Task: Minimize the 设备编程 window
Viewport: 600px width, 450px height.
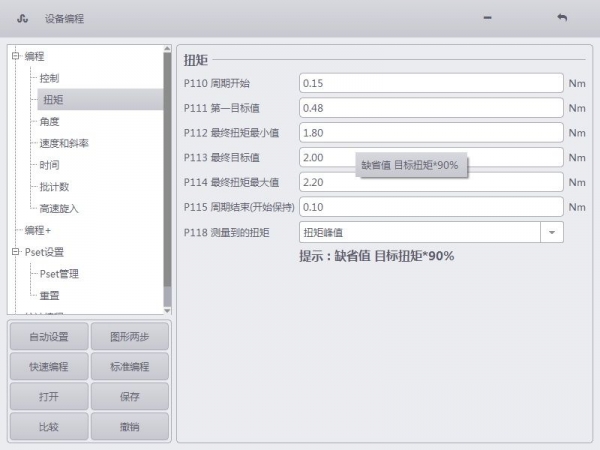Action: [x=487, y=19]
